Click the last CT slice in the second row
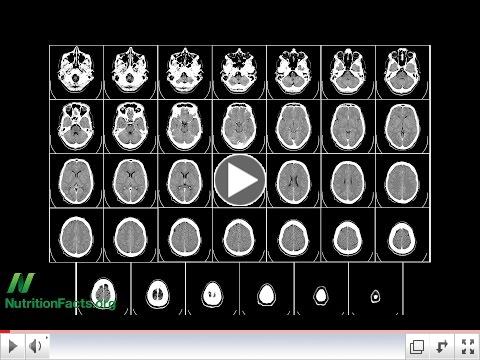 403,127
